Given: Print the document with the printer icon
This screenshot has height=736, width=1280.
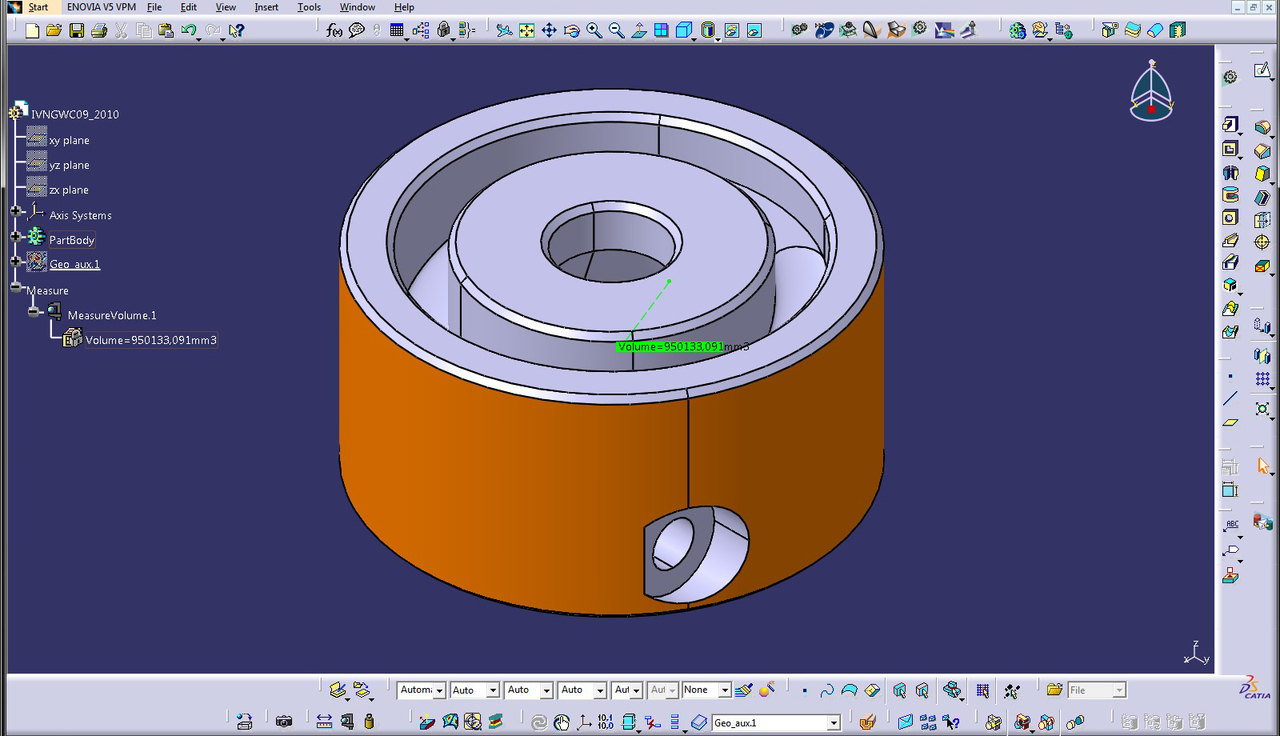Looking at the screenshot, I should click(x=99, y=31).
